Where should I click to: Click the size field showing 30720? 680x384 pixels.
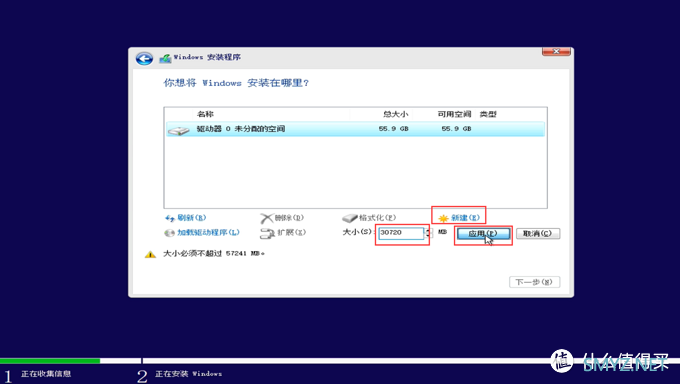click(401, 233)
